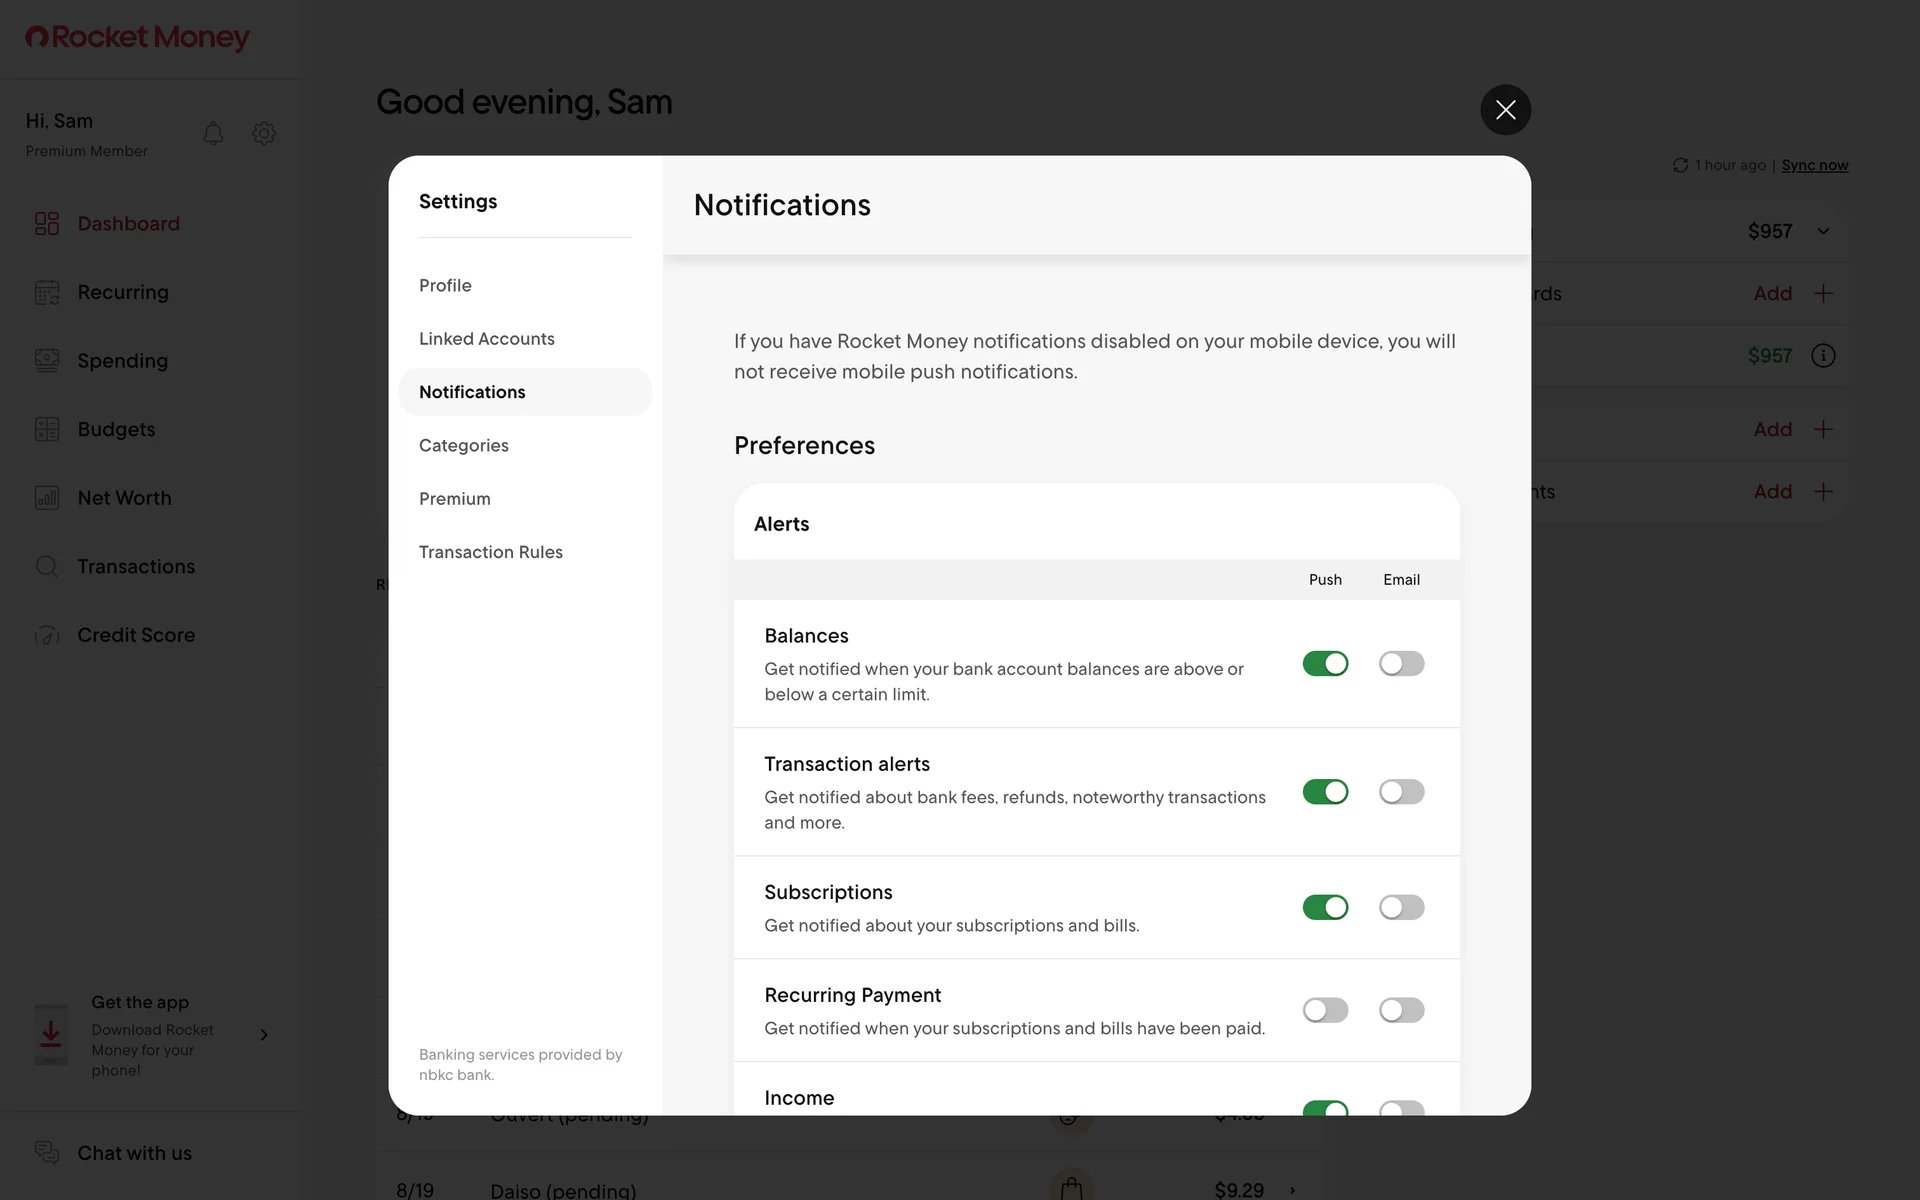Click the Recurring calendar icon
Image resolution: width=1920 pixels, height=1200 pixels.
pos(47,292)
